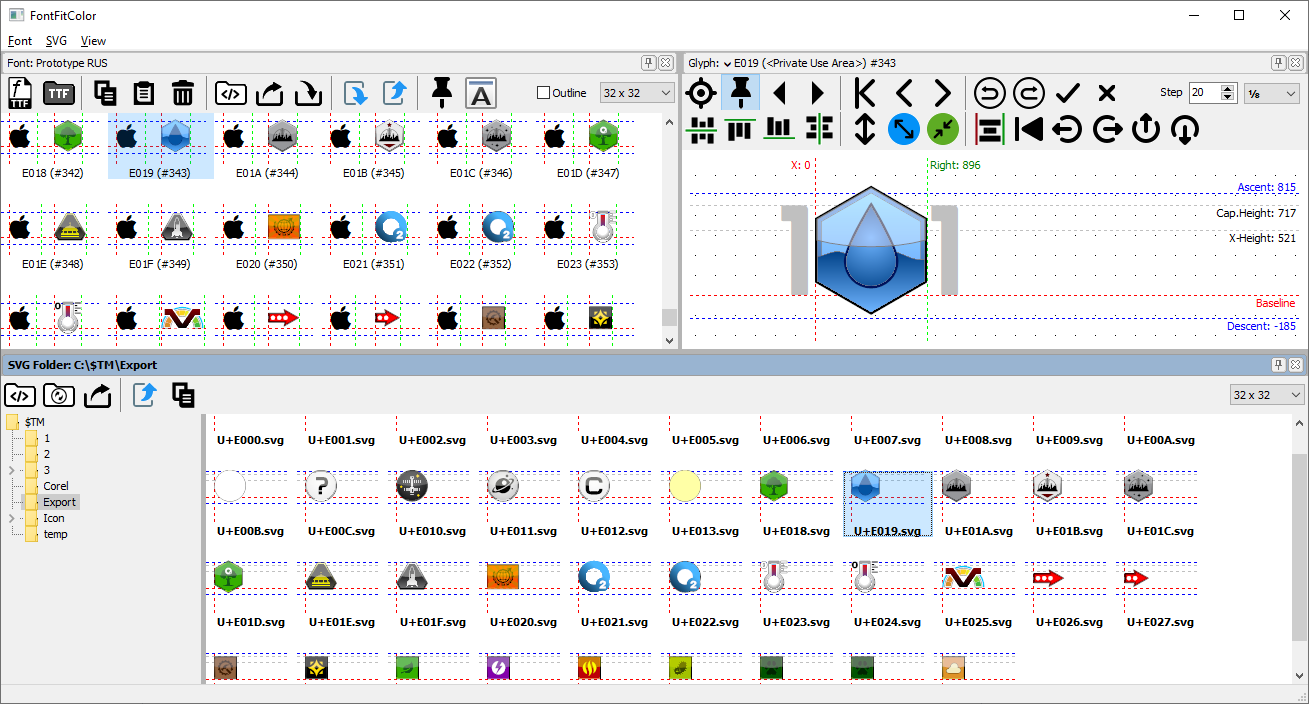The width and height of the screenshot is (1309, 704).
Task: Delete glyph using the trash icon
Action: [183, 93]
